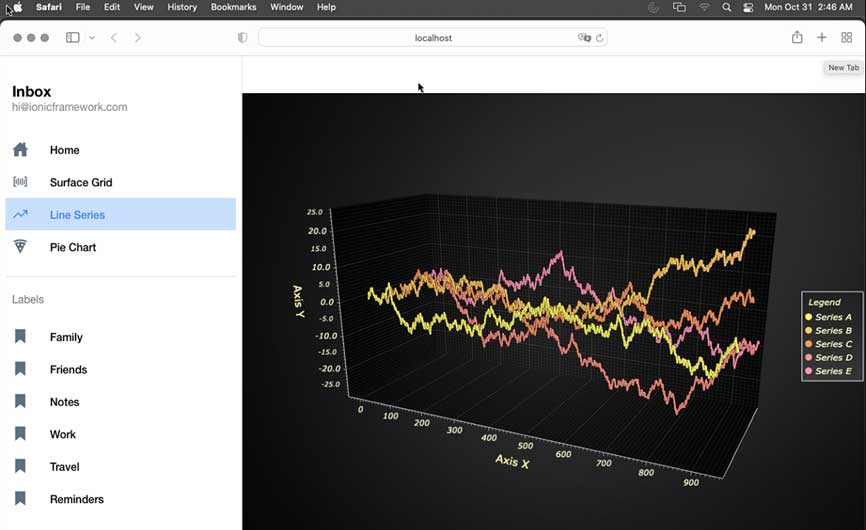Click the menu bar date and time
Image resolution: width=866 pixels, height=530 pixels.
(808, 7)
